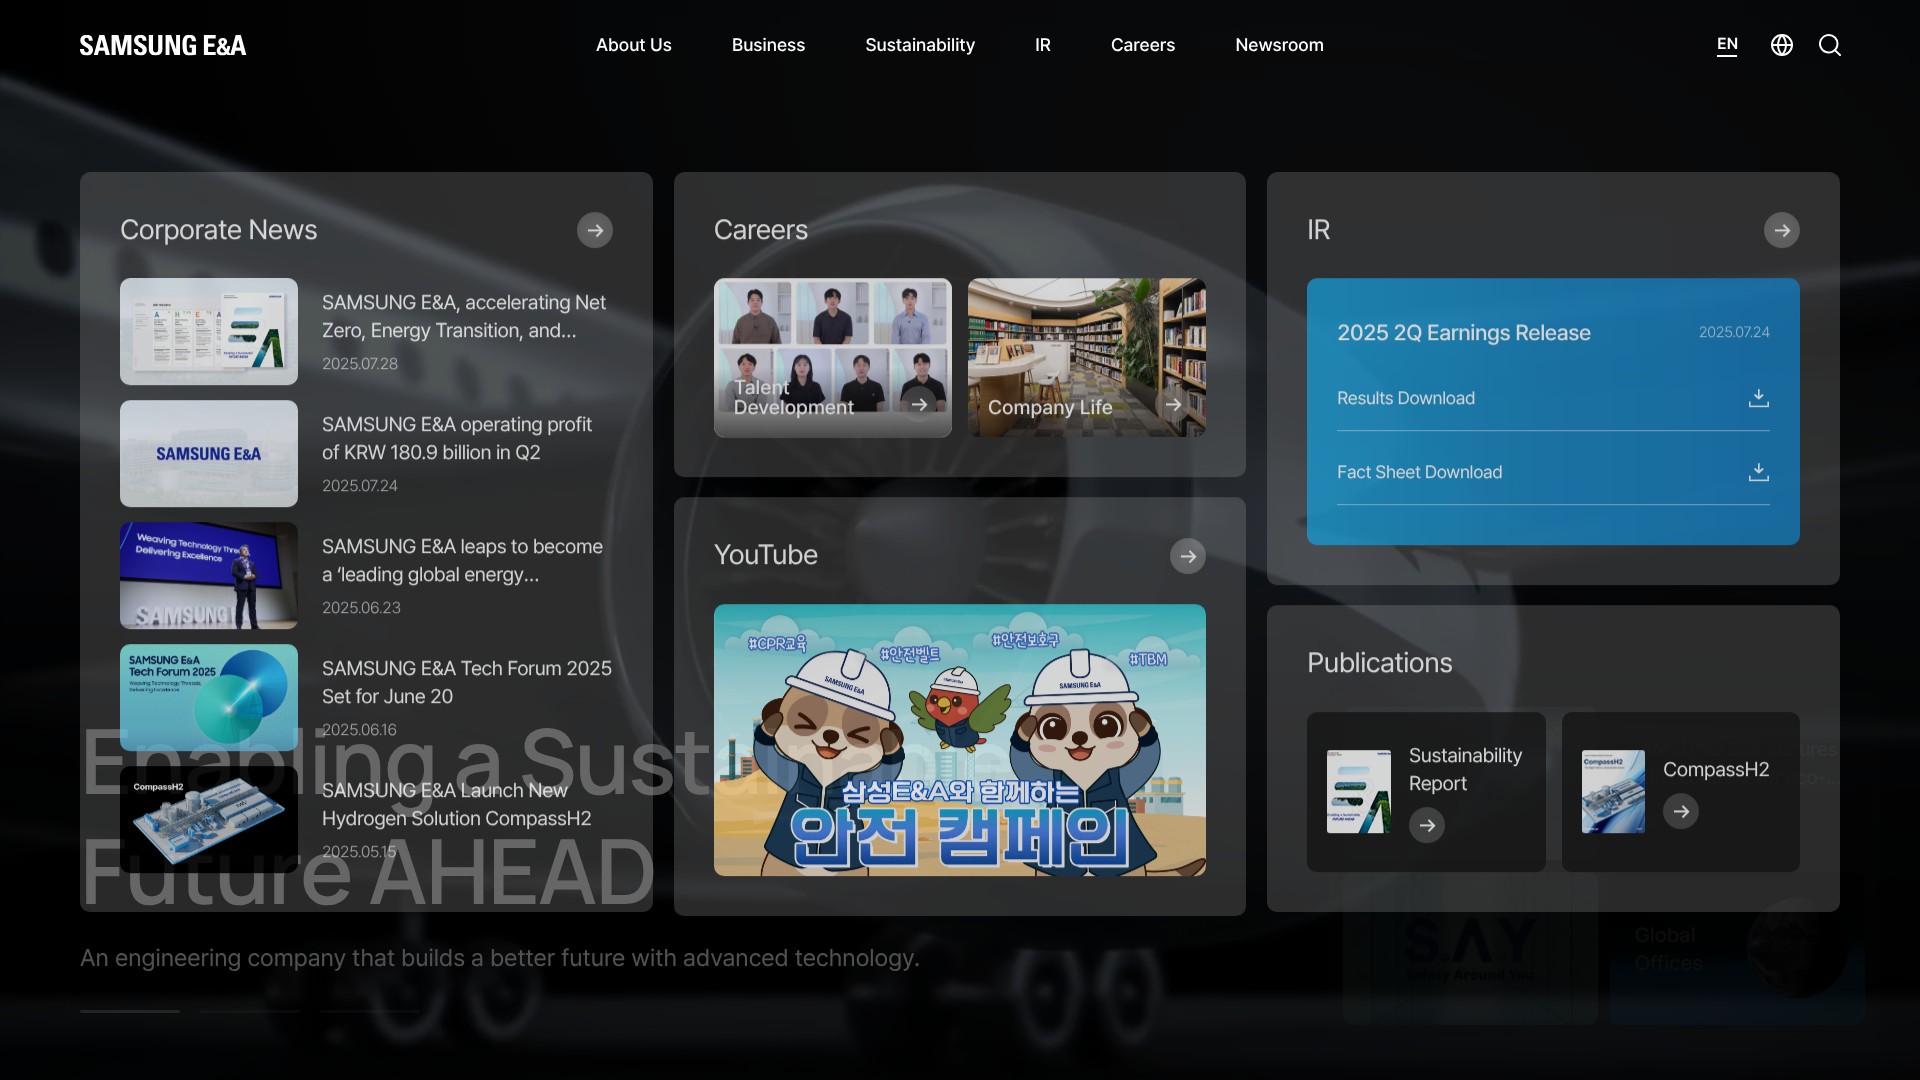The width and height of the screenshot is (1920, 1080).
Task: Open the Business menu
Action: [768, 45]
